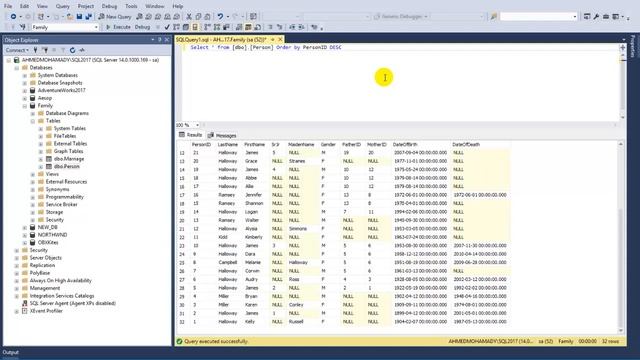Select SQL Server Agent node

tap(72, 303)
